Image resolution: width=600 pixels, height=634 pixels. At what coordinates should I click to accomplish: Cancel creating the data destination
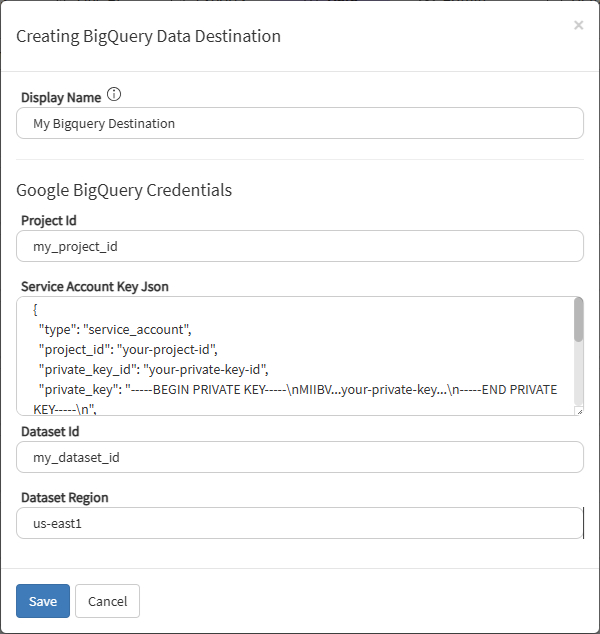(107, 601)
